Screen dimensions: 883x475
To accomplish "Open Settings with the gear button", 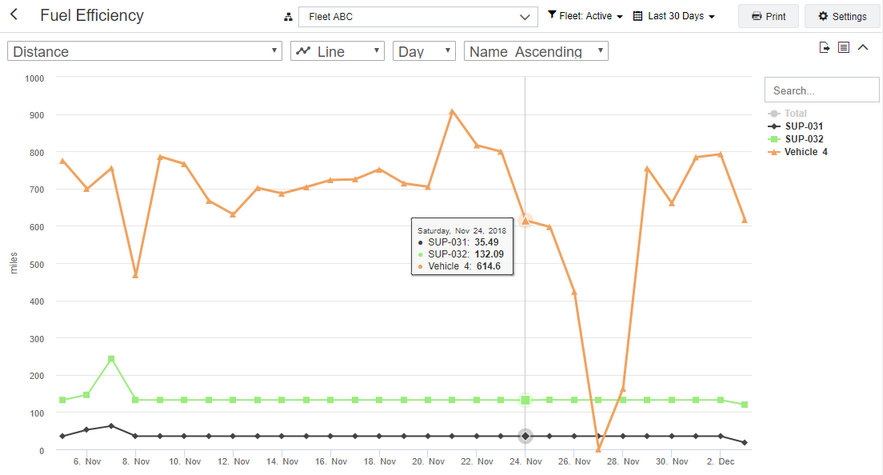I will [842, 16].
